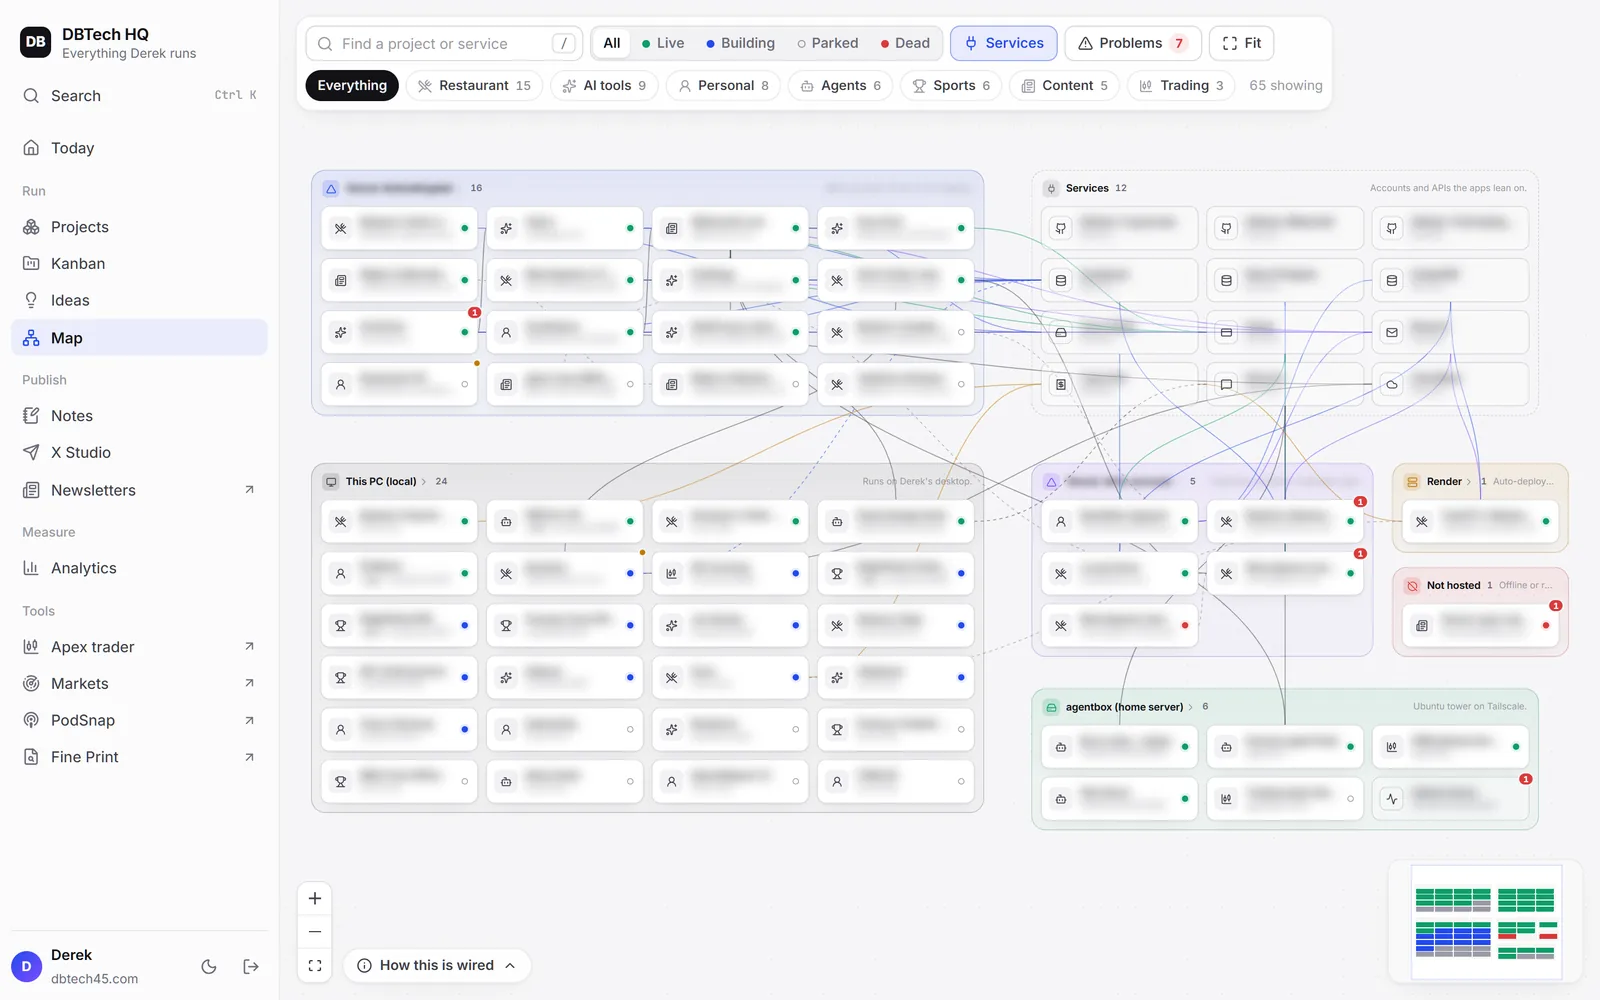Select the Agents 6 category
The image size is (1600, 1000).
tap(840, 86)
